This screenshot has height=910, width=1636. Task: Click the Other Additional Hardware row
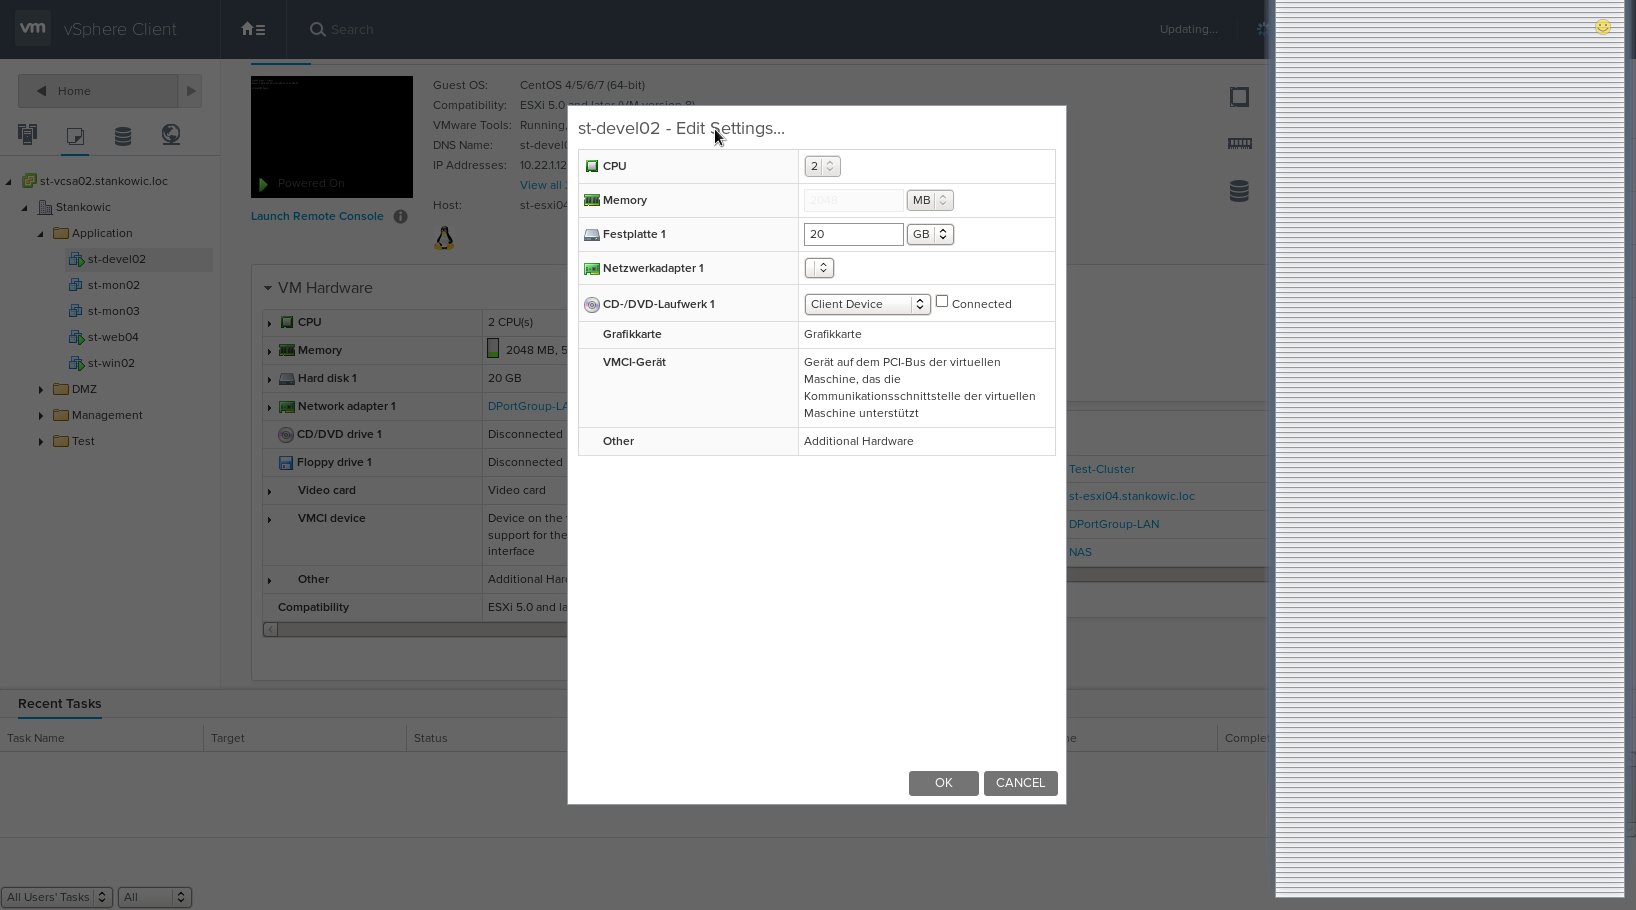coord(817,441)
